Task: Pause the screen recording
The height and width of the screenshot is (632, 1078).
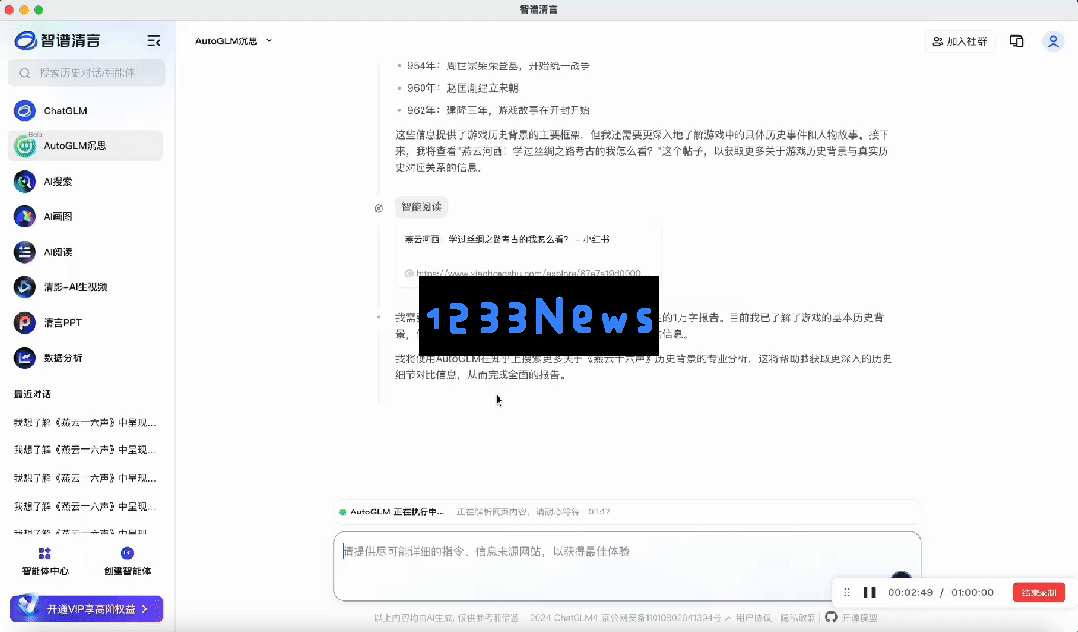Action: pos(870,592)
